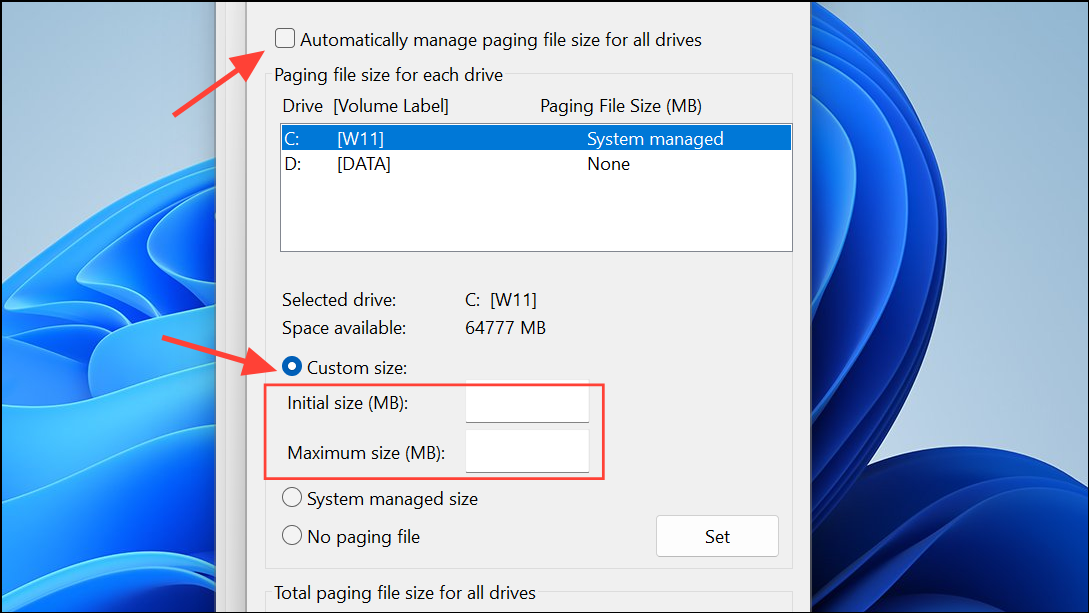The image size is (1089, 613).
Task: Choose the Custom size radio option
Action: click(x=292, y=368)
